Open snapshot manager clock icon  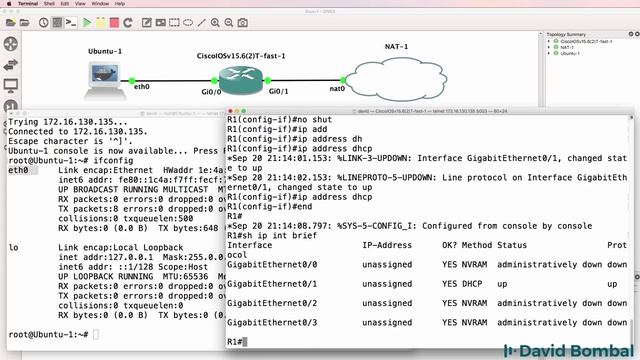coord(43,22)
